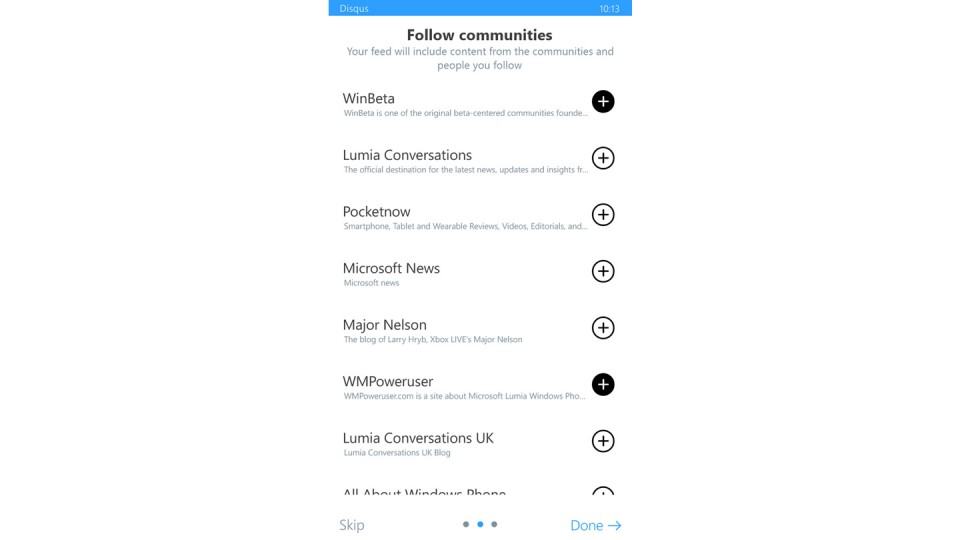
Task: Unfollow the WinBeta community
Action: click(x=603, y=101)
